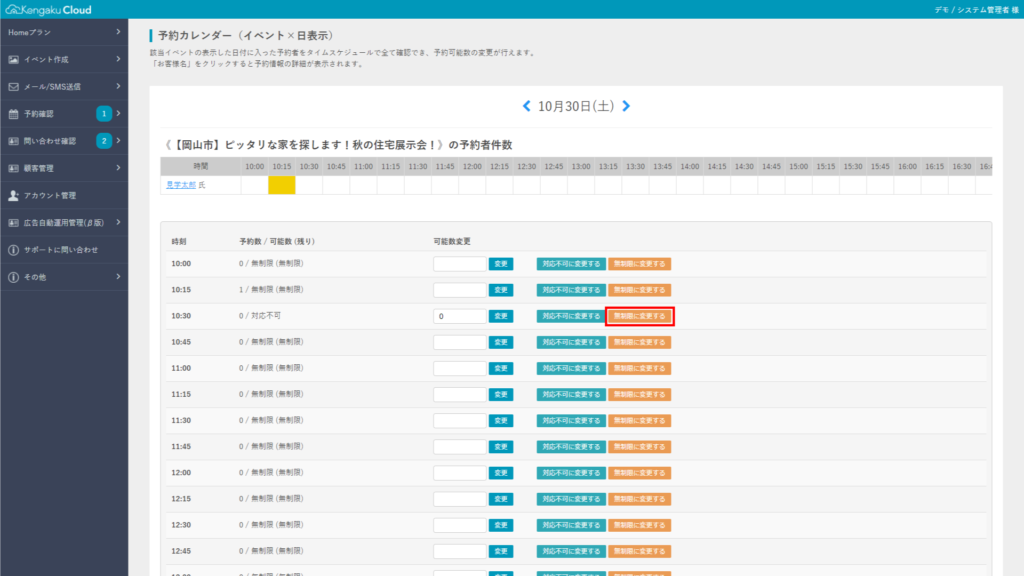Click capacity input field for 10:00 row
Viewport: 1024px width, 576px height.
[x=460, y=264]
